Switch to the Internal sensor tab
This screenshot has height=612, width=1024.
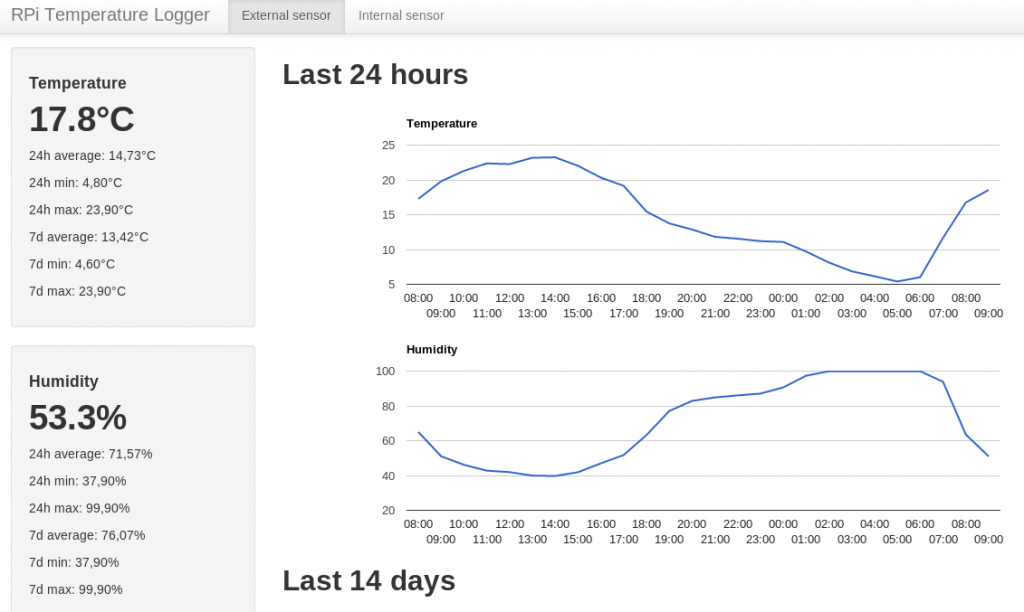click(400, 16)
